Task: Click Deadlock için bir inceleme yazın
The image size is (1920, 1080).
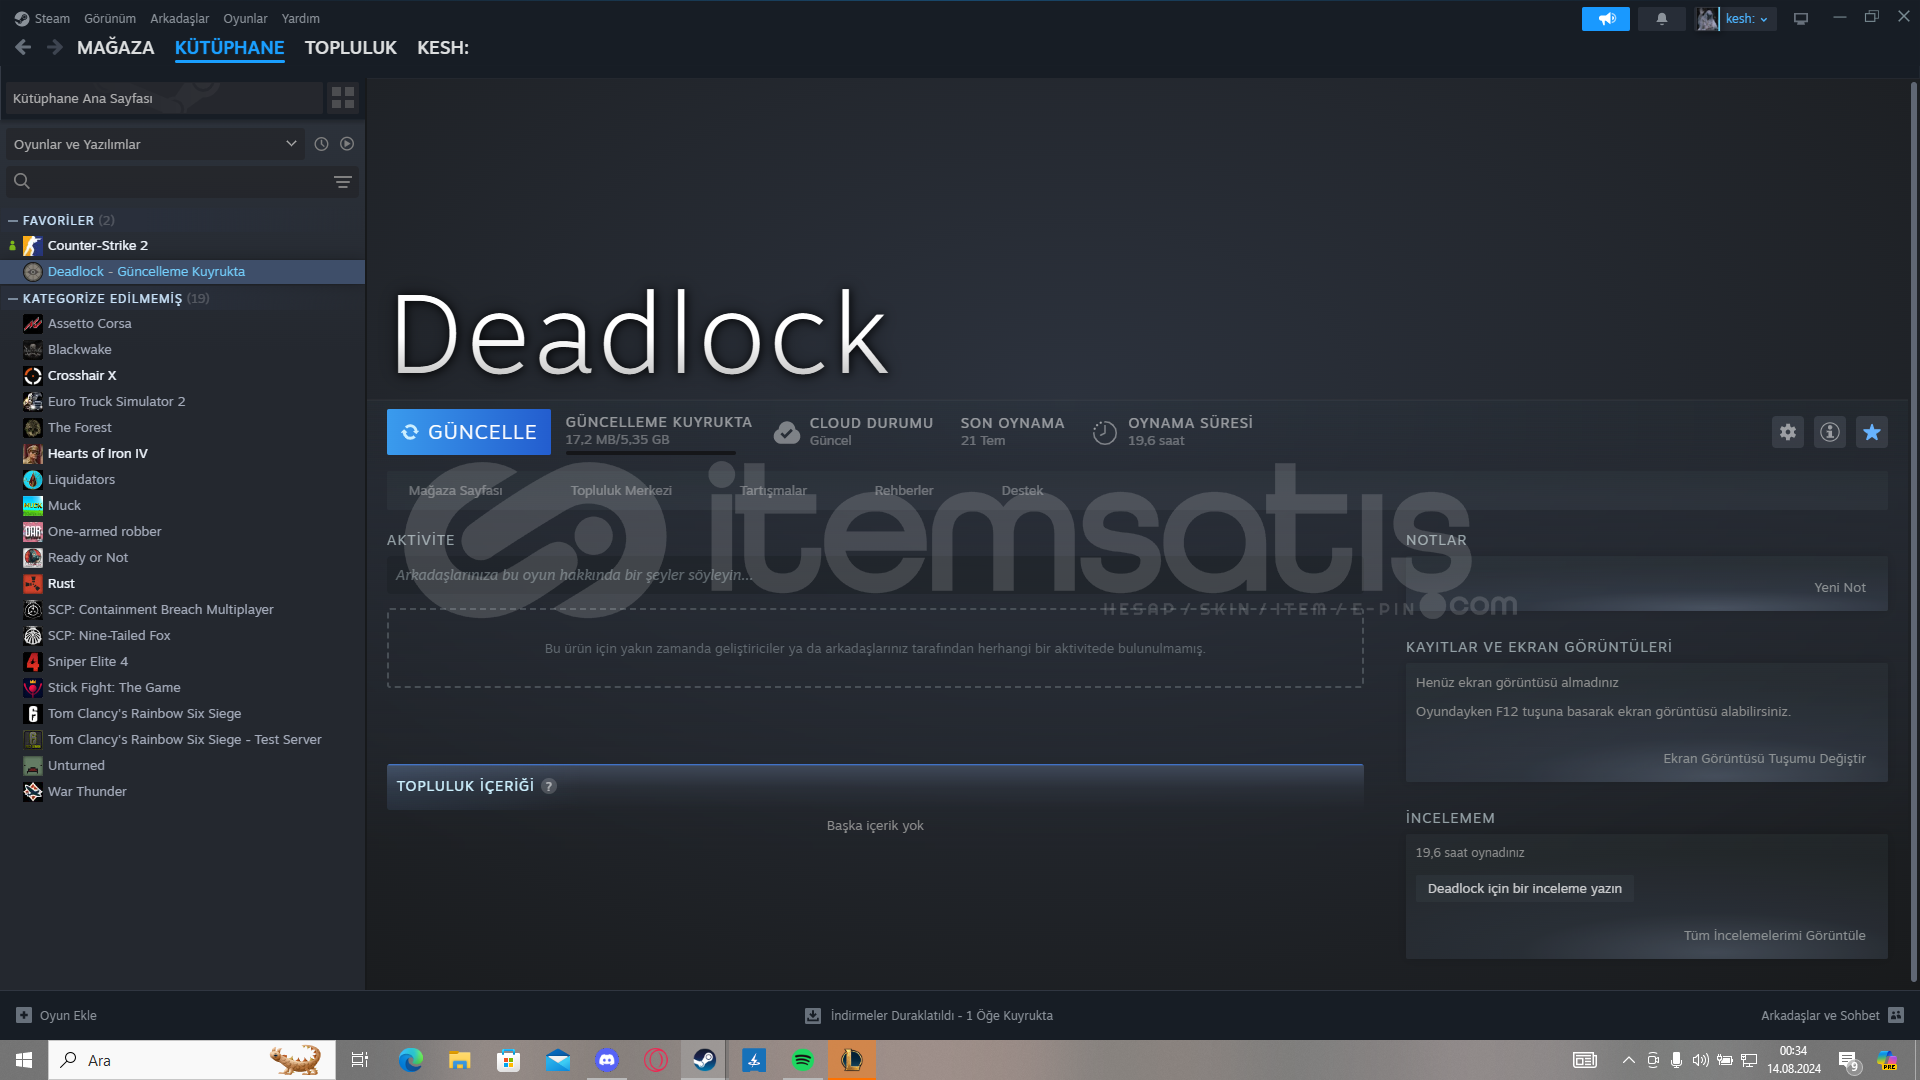Action: point(1525,889)
